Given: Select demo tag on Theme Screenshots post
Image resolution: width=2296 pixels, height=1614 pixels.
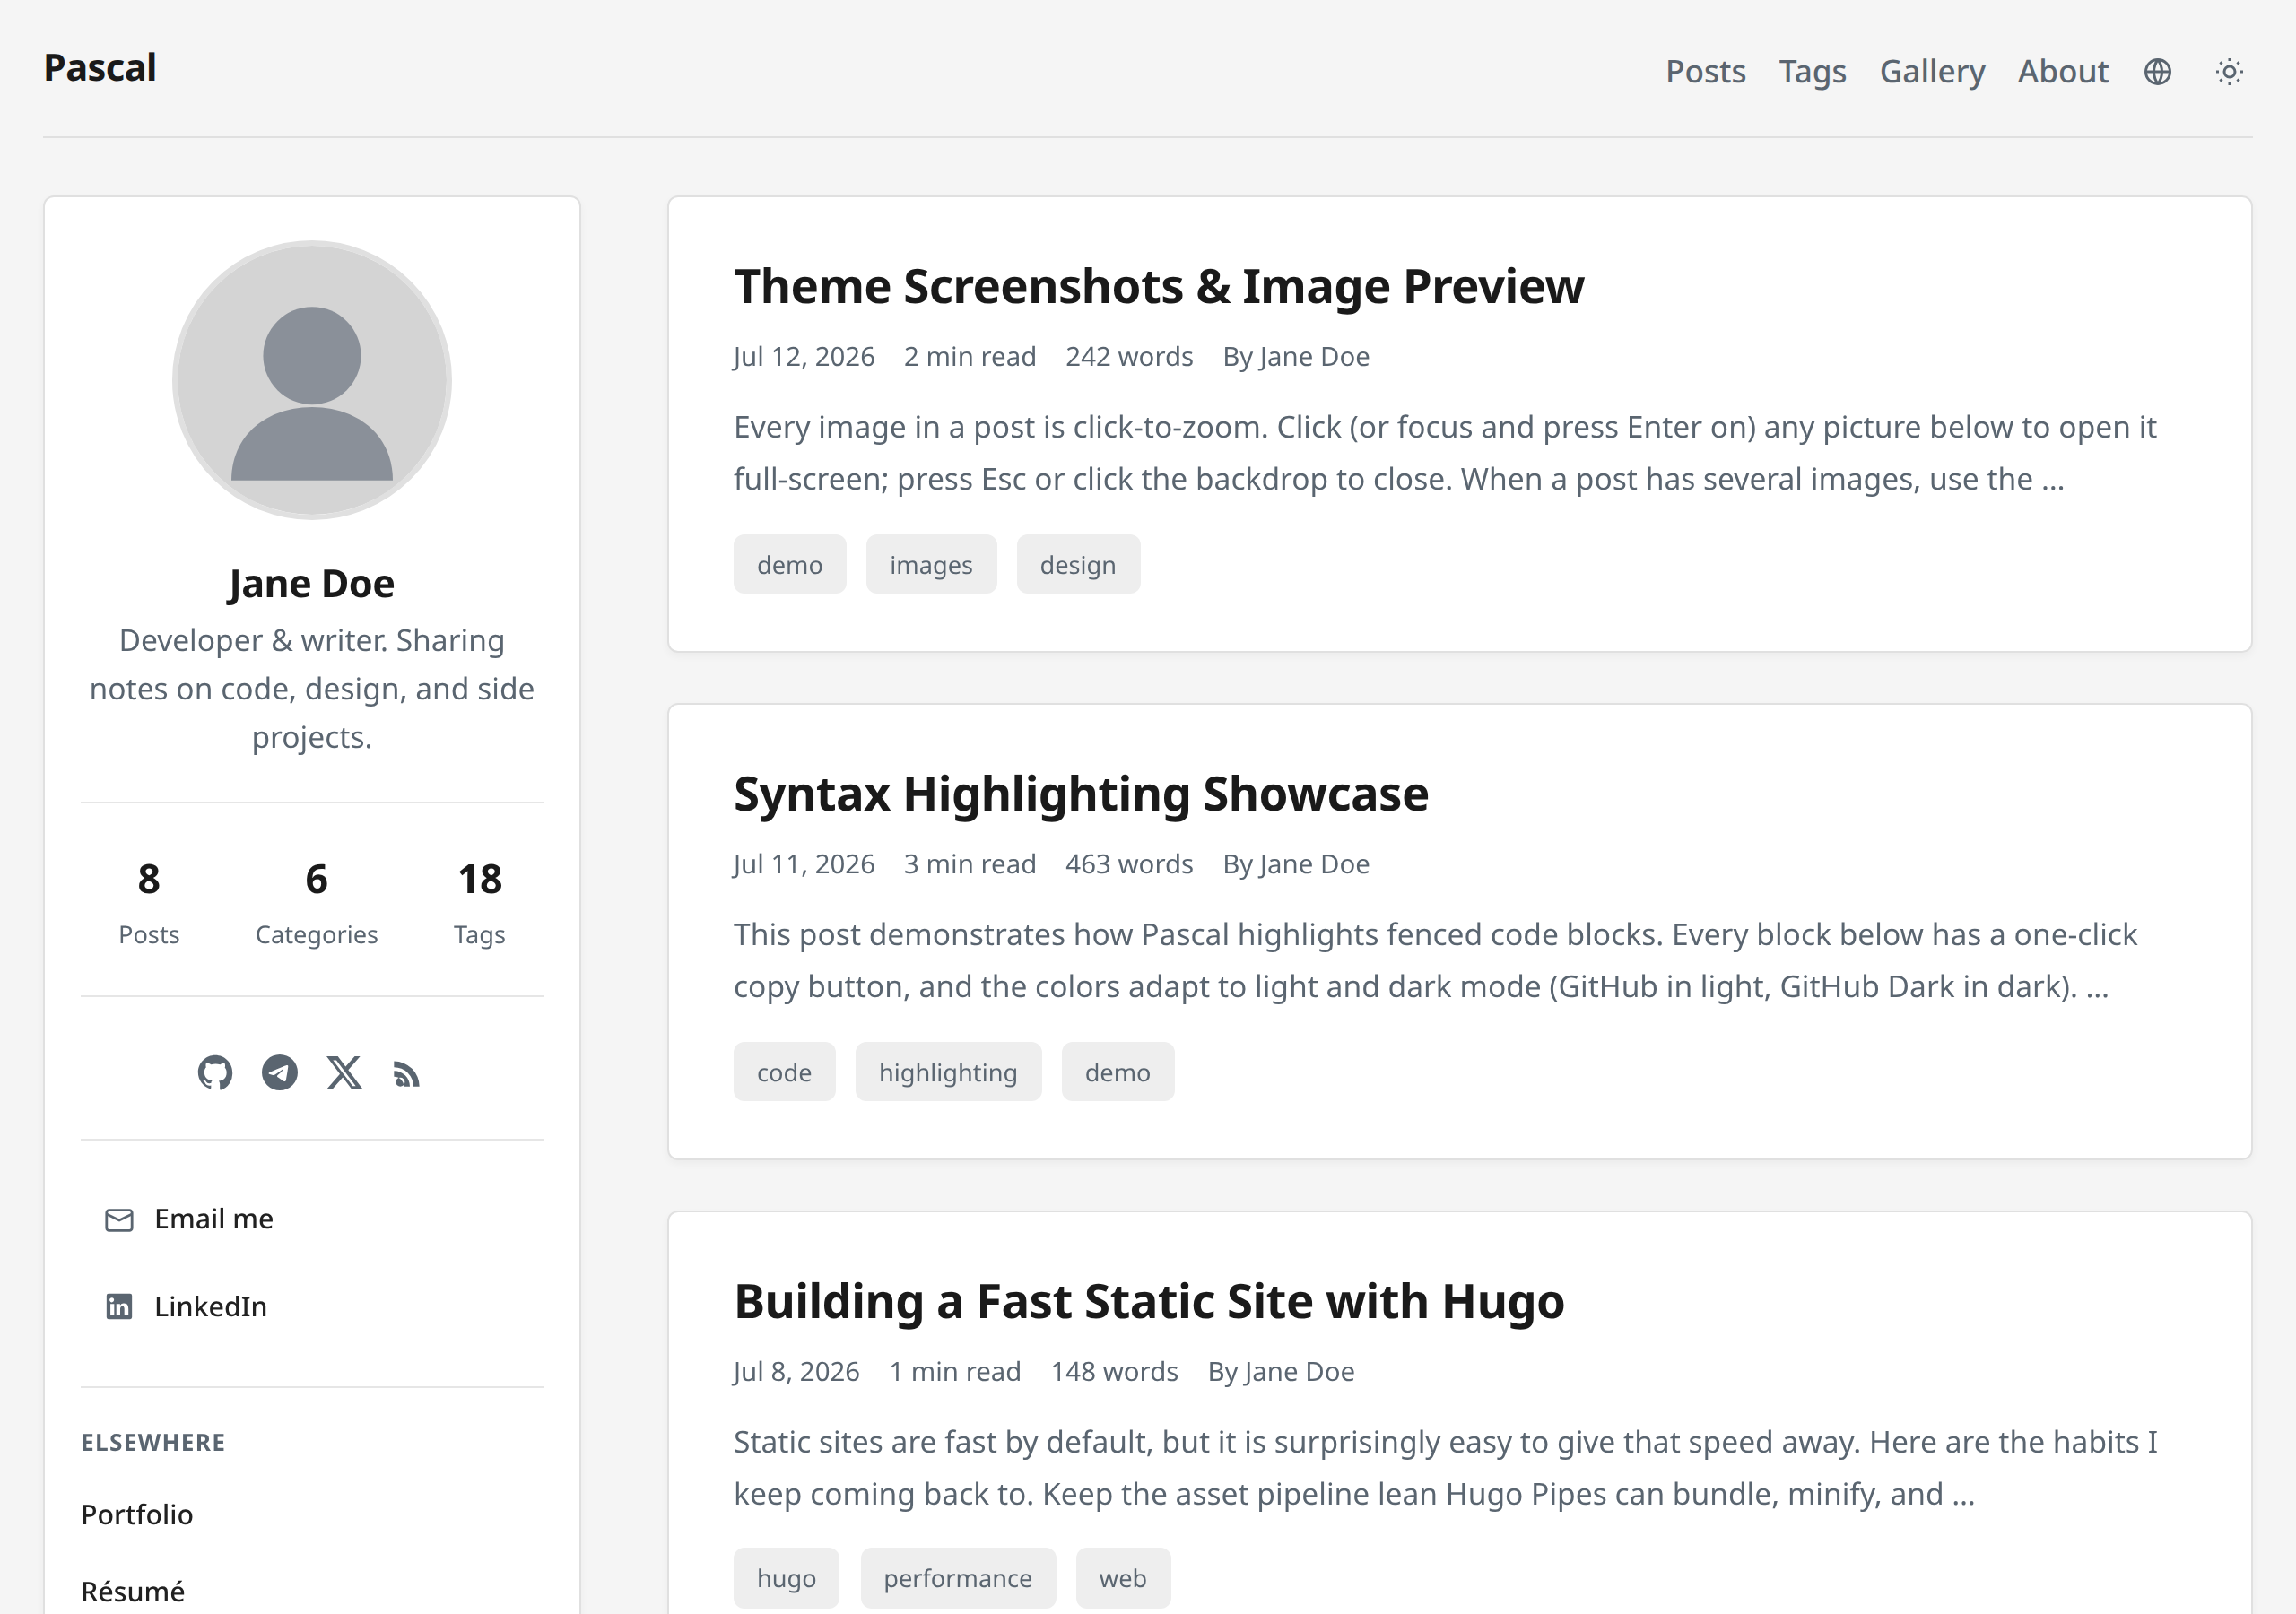Looking at the screenshot, I should pos(790,564).
